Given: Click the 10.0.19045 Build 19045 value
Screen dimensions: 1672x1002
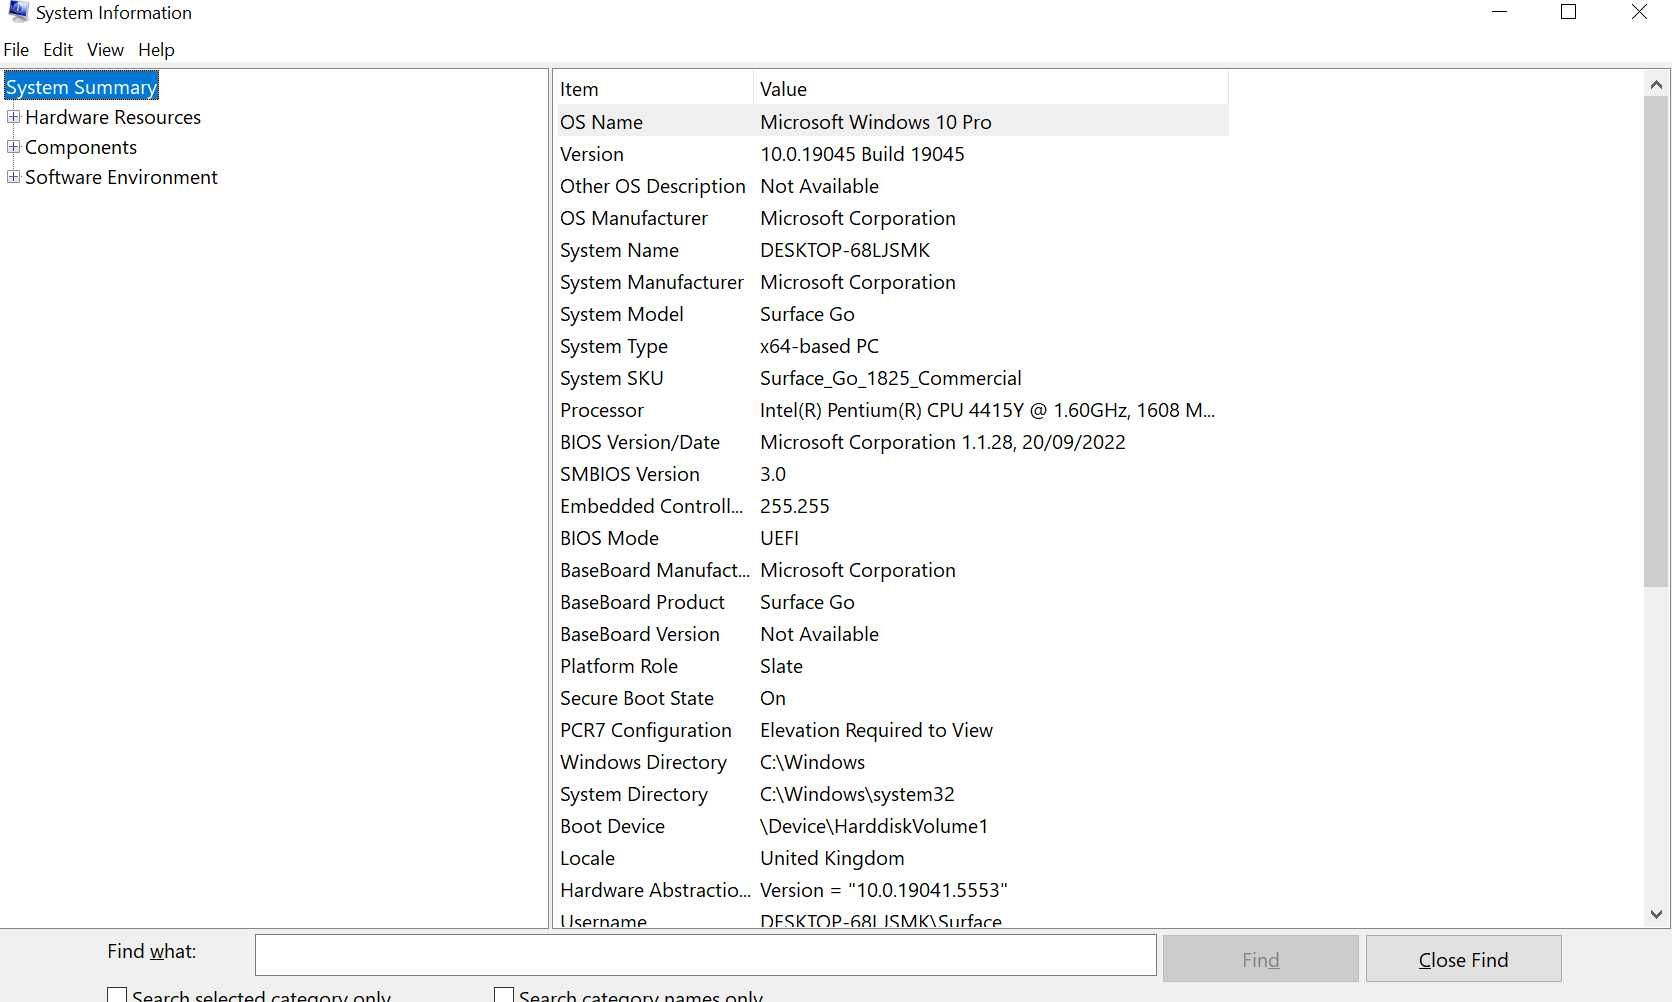Looking at the screenshot, I should coord(862,154).
